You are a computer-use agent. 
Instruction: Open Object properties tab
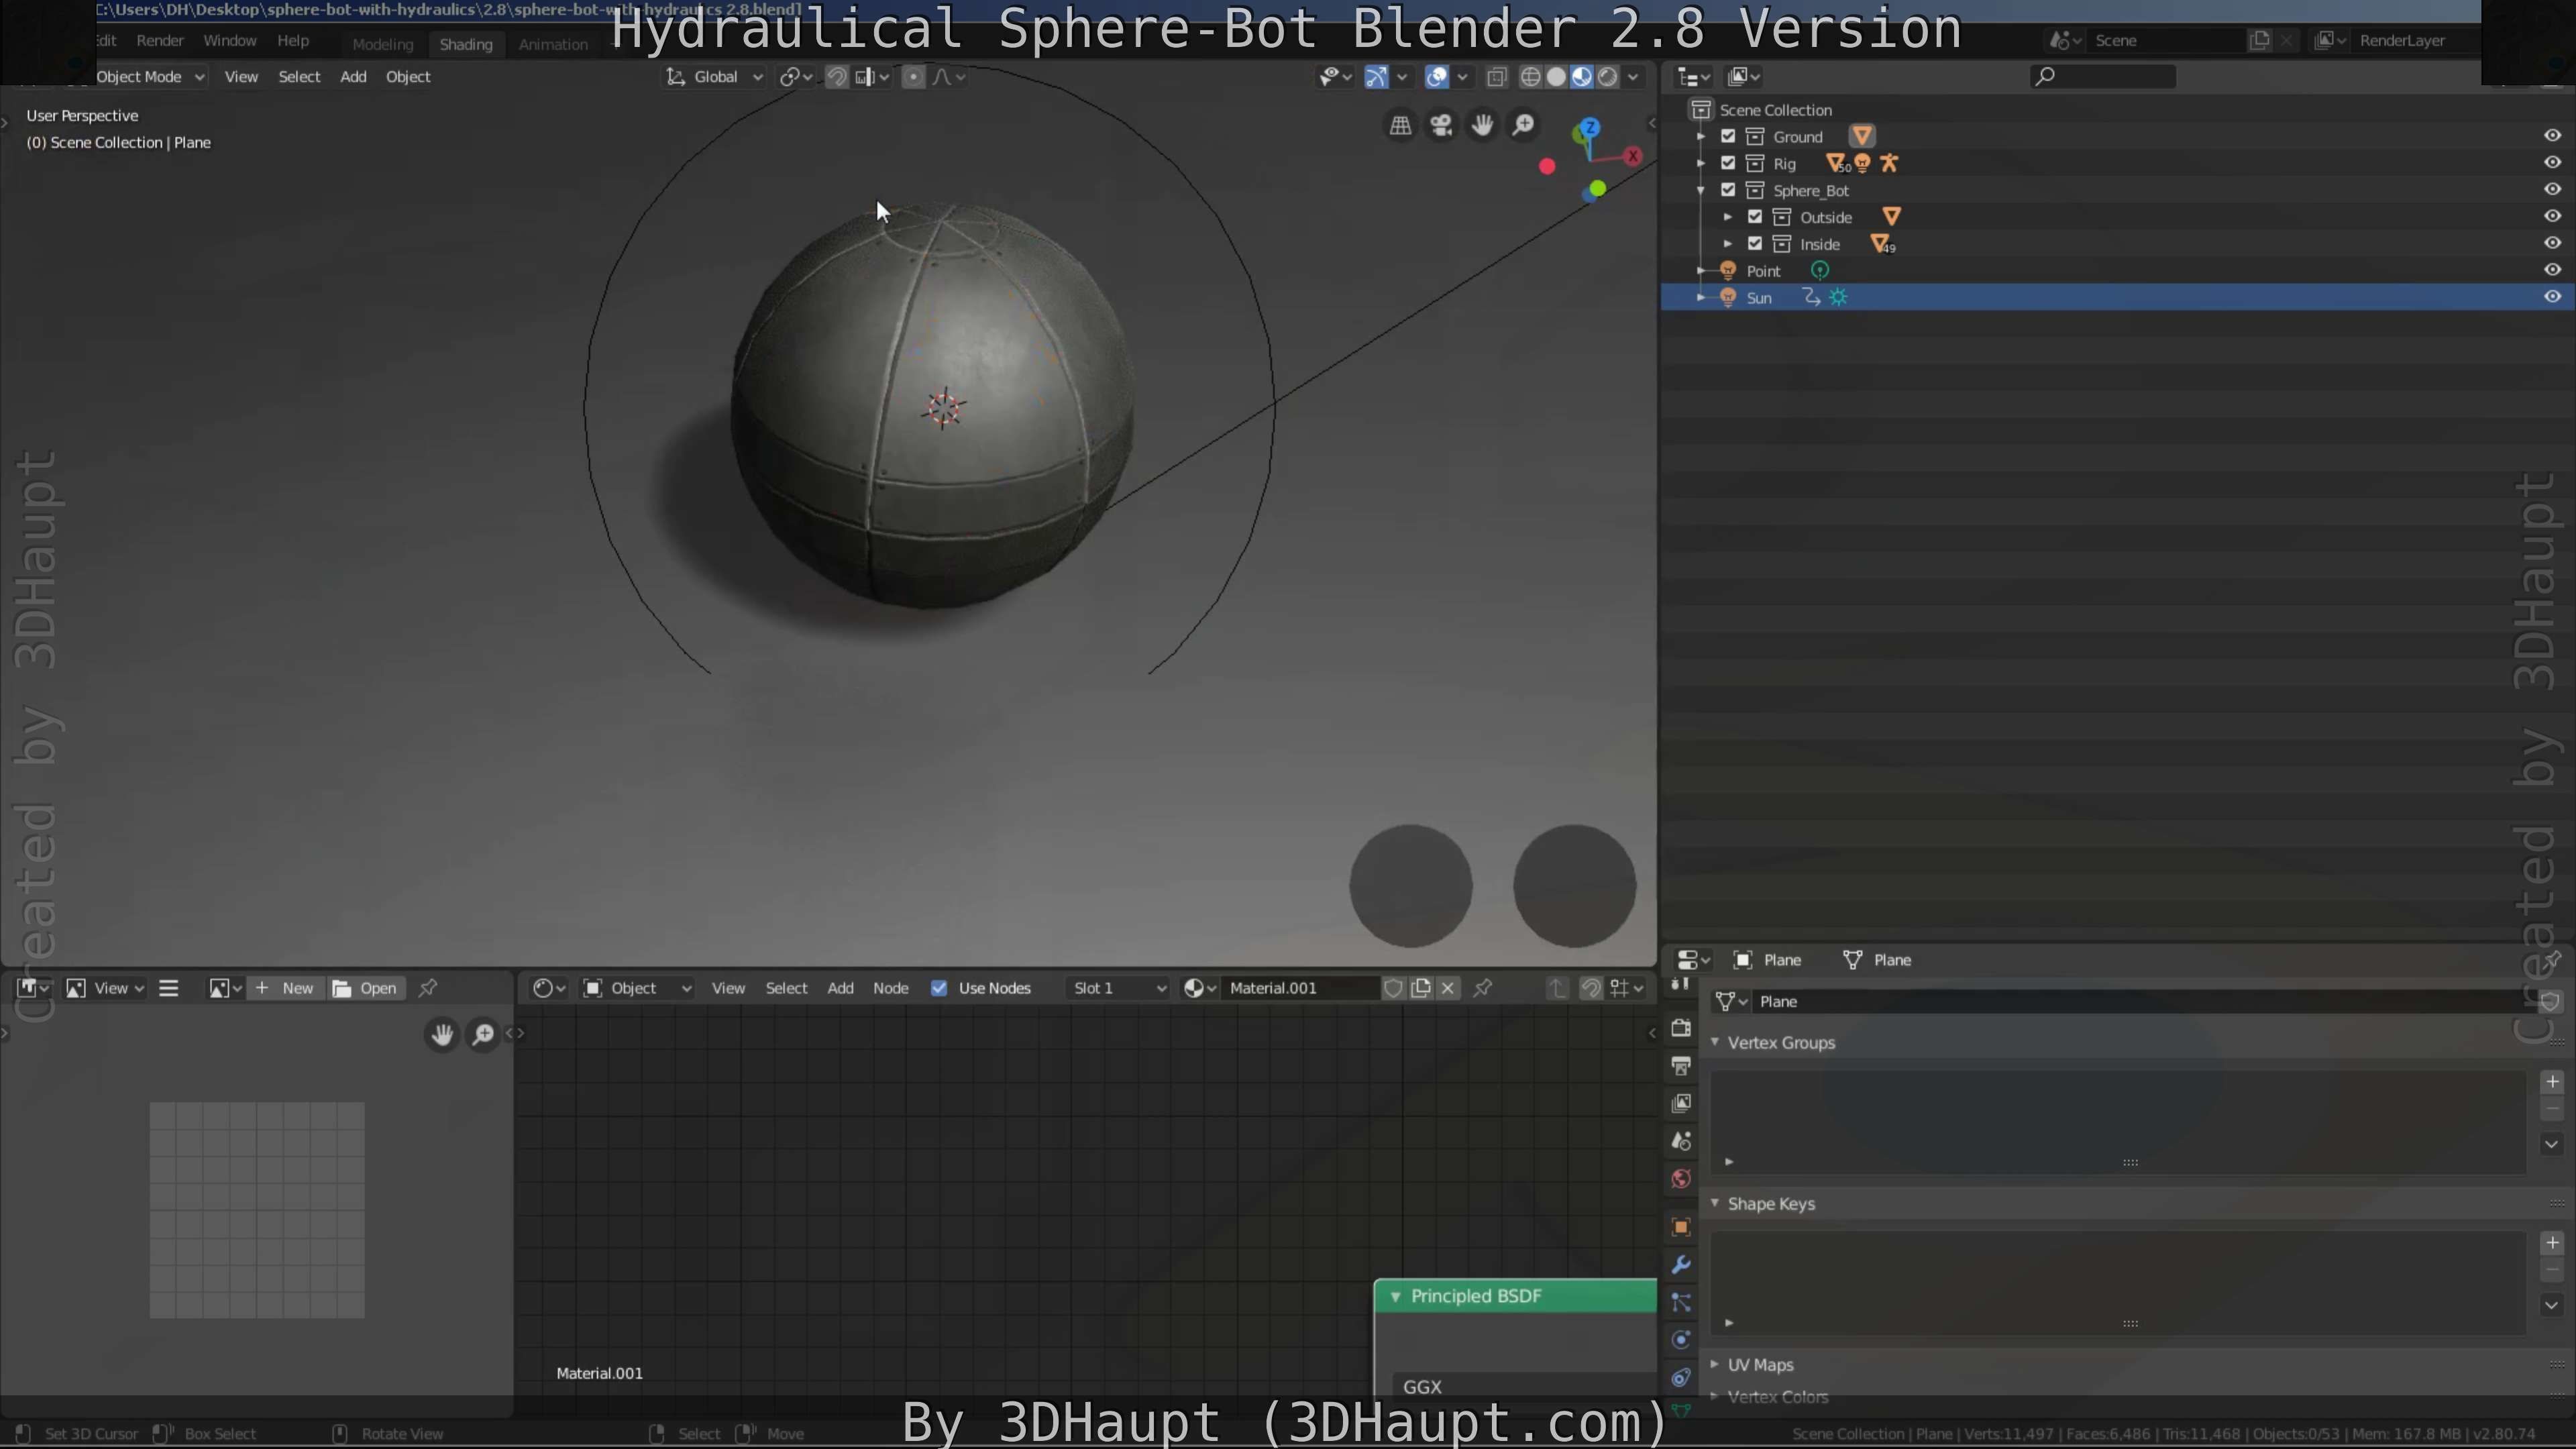pyautogui.click(x=1681, y=1227)
